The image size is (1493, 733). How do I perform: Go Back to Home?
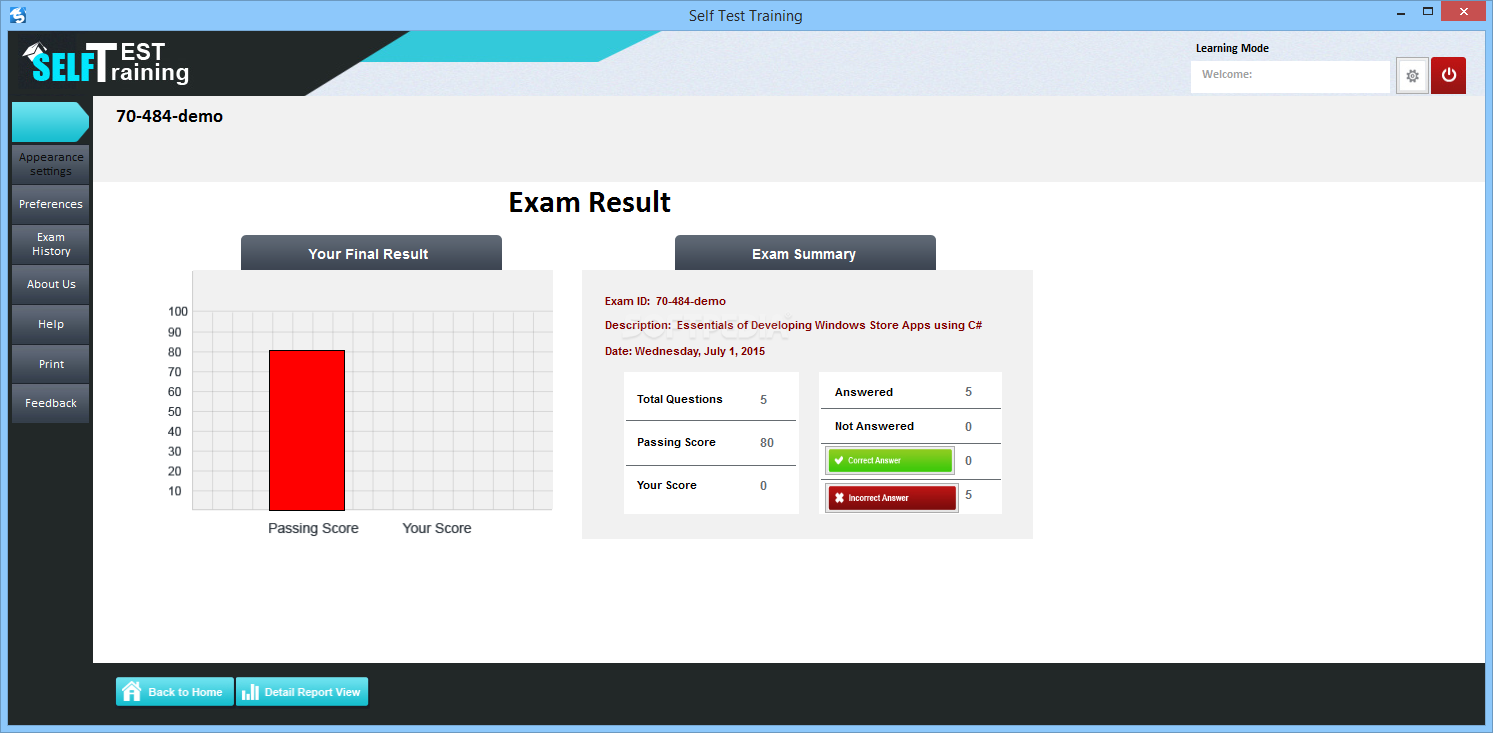tap(175, 692)
